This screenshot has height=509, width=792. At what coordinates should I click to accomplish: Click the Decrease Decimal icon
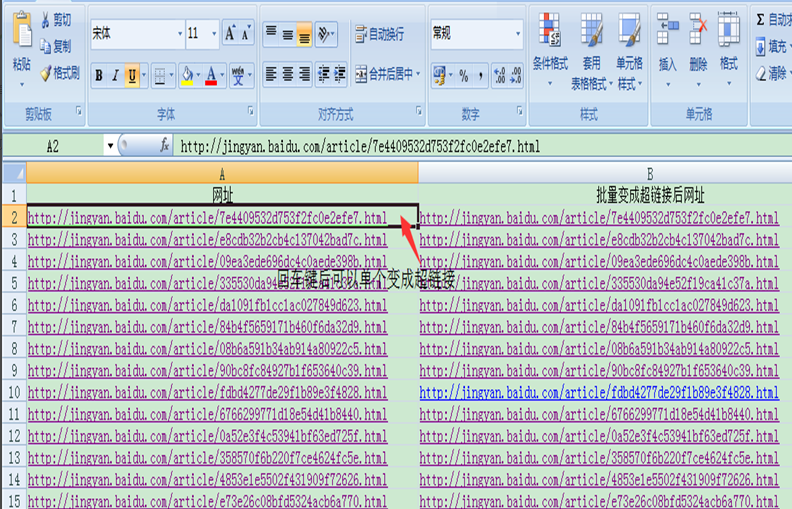pyautogui.click(x=516, y=76)
